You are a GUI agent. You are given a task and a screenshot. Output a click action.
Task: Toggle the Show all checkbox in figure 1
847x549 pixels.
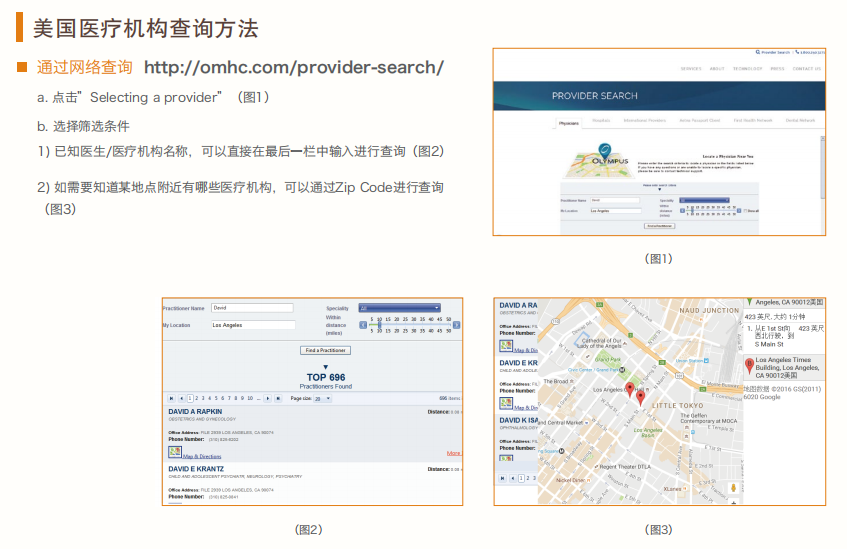pyautogui.click(x=745, y=210)
